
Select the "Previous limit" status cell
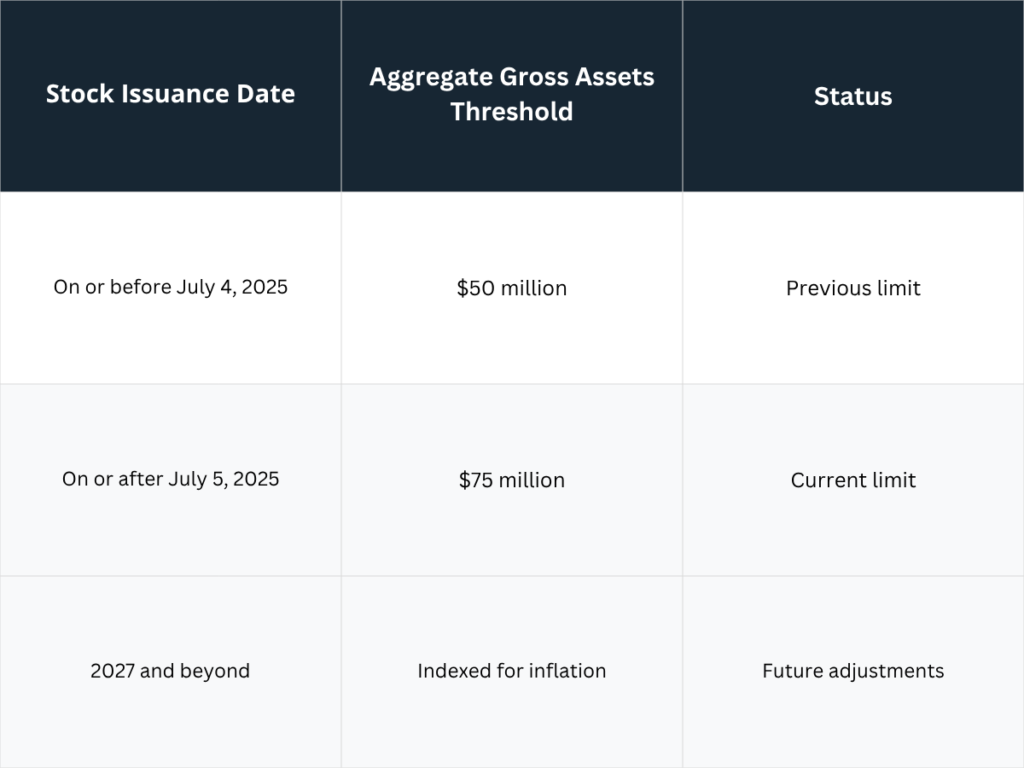tap(853, 288)
